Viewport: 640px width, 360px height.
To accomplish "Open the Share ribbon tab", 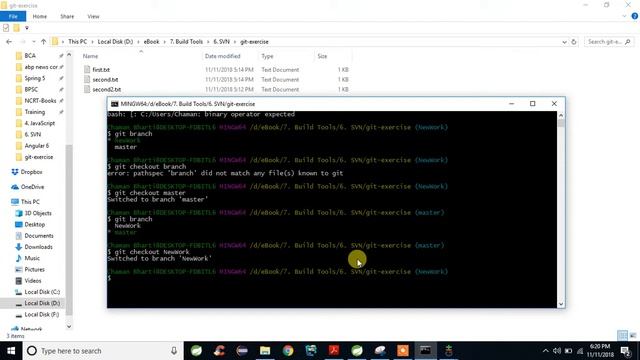I will [x=67, y=16].
